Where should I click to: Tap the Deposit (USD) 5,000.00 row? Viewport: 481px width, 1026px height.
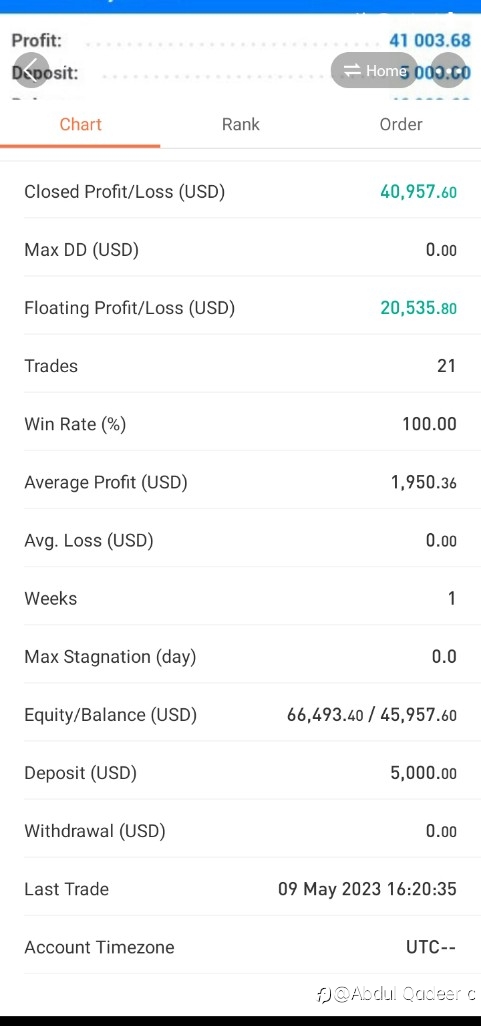(x=240, y=773)
